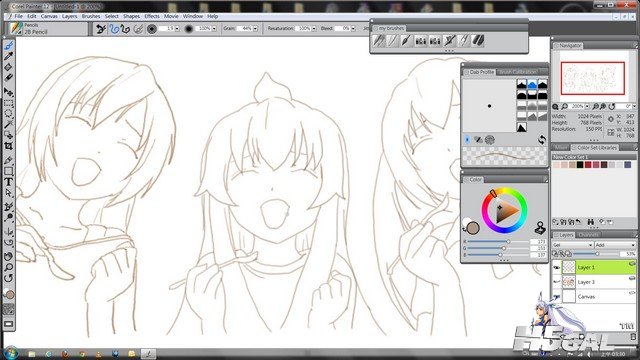Select the Paint Bucket tool
The width and height of the screenshot is (640, 360).
point(9,67)
